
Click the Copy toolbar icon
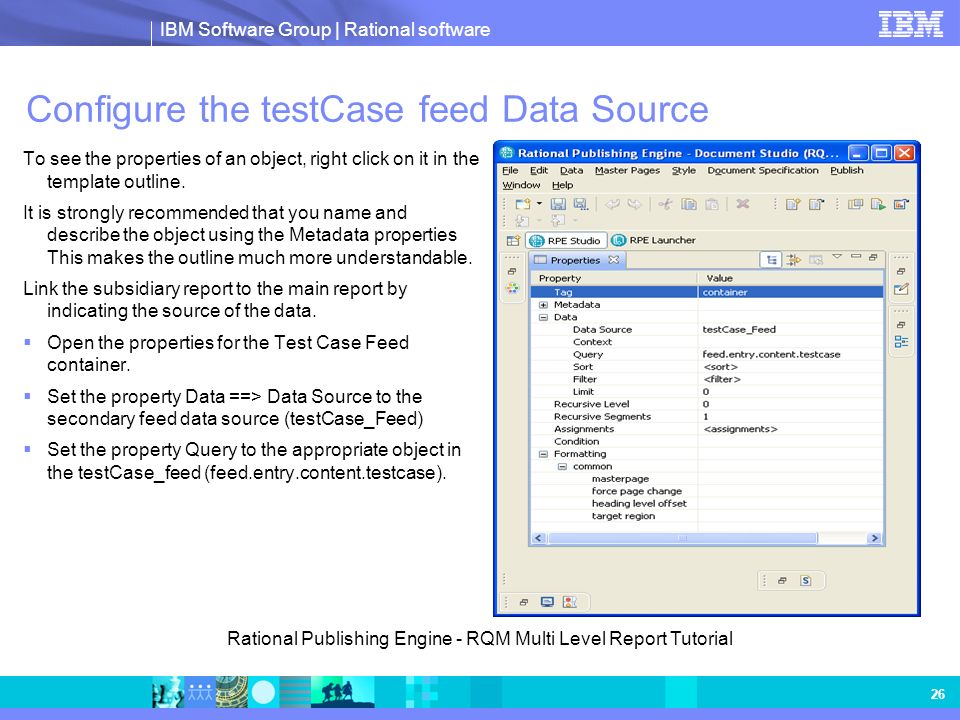coord(689,204)
